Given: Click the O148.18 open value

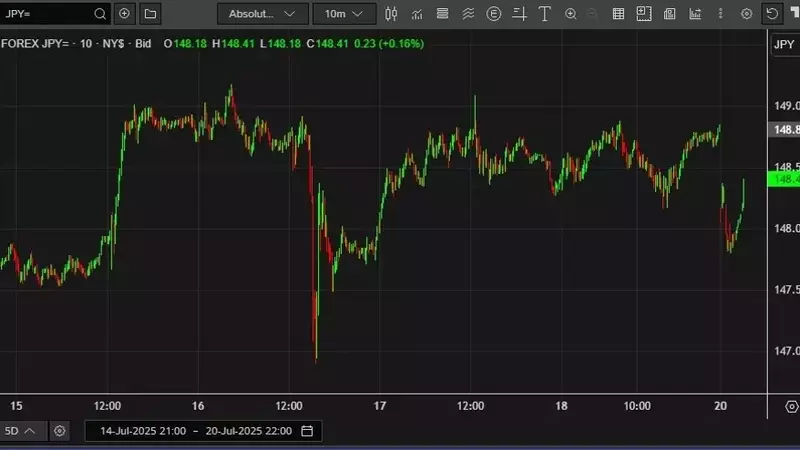Looking at the screenshot, I should pos(185,44).
